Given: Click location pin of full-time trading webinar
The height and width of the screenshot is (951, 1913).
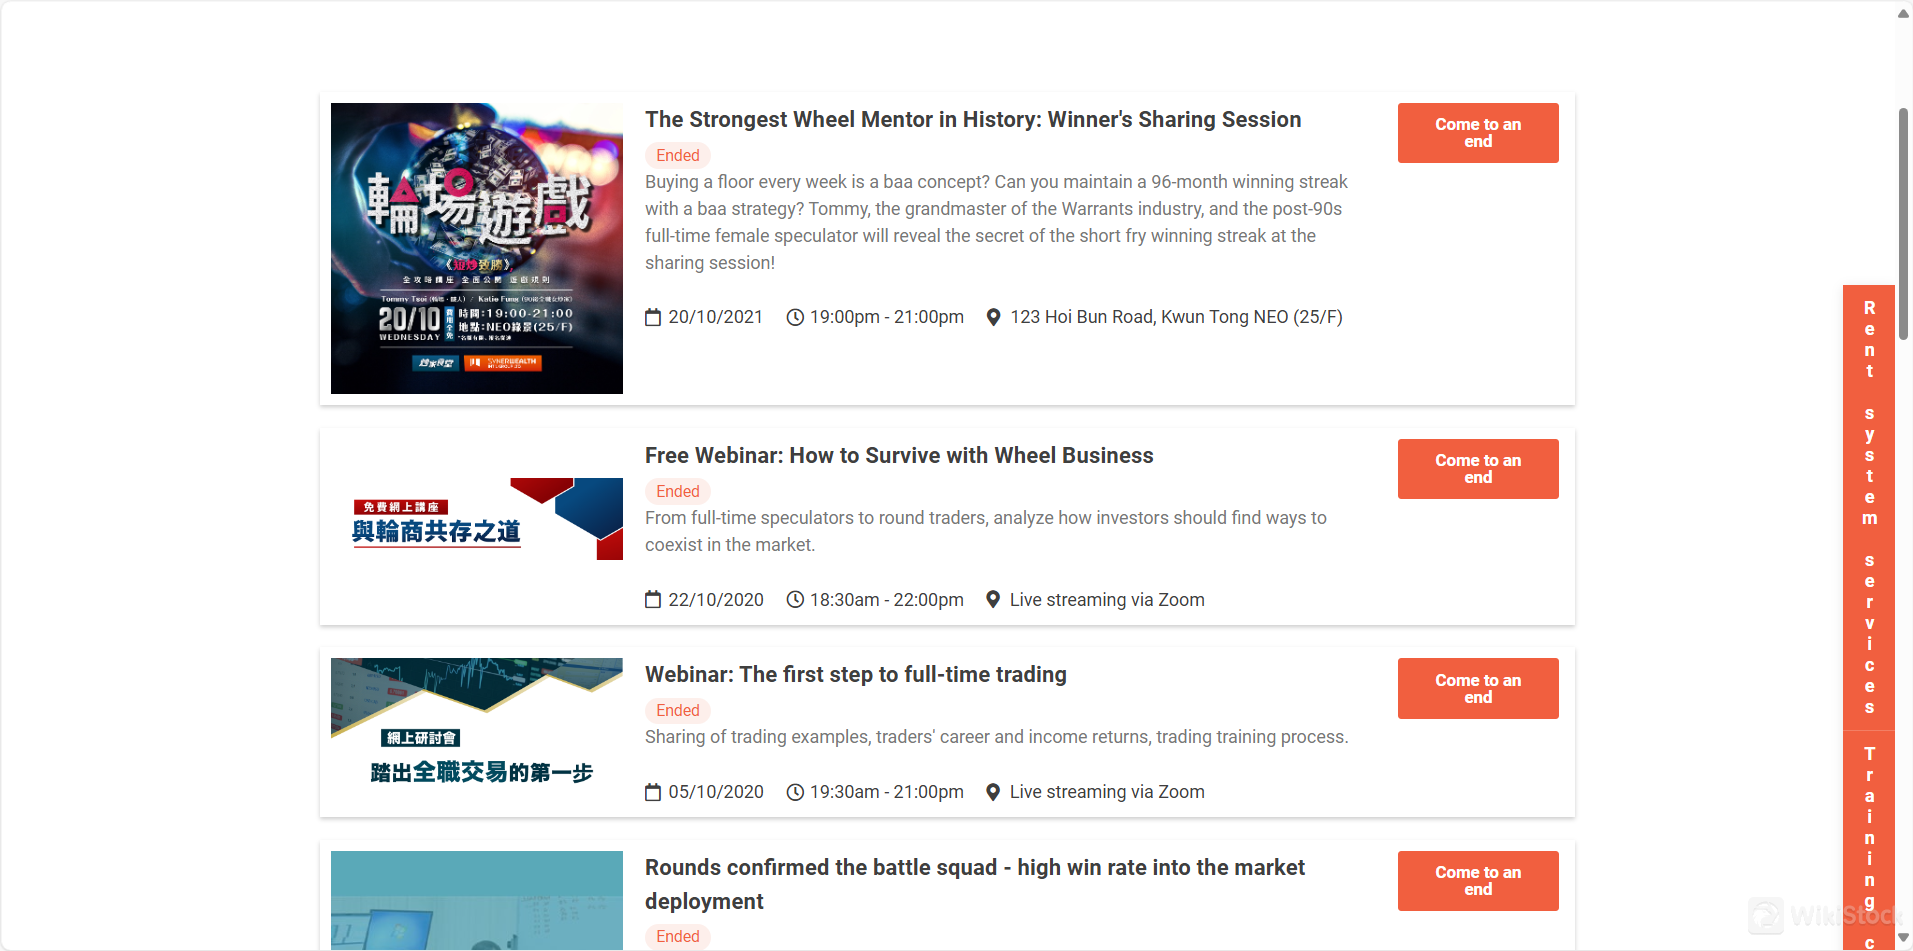Looking at the screenshot, I should (993, 792).
